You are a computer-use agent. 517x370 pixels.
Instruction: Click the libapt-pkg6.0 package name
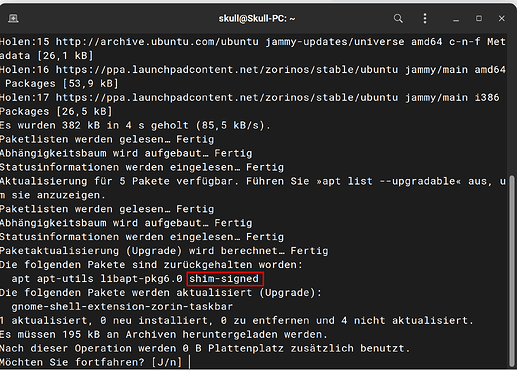pyautogui.click(x=141, y=279)
